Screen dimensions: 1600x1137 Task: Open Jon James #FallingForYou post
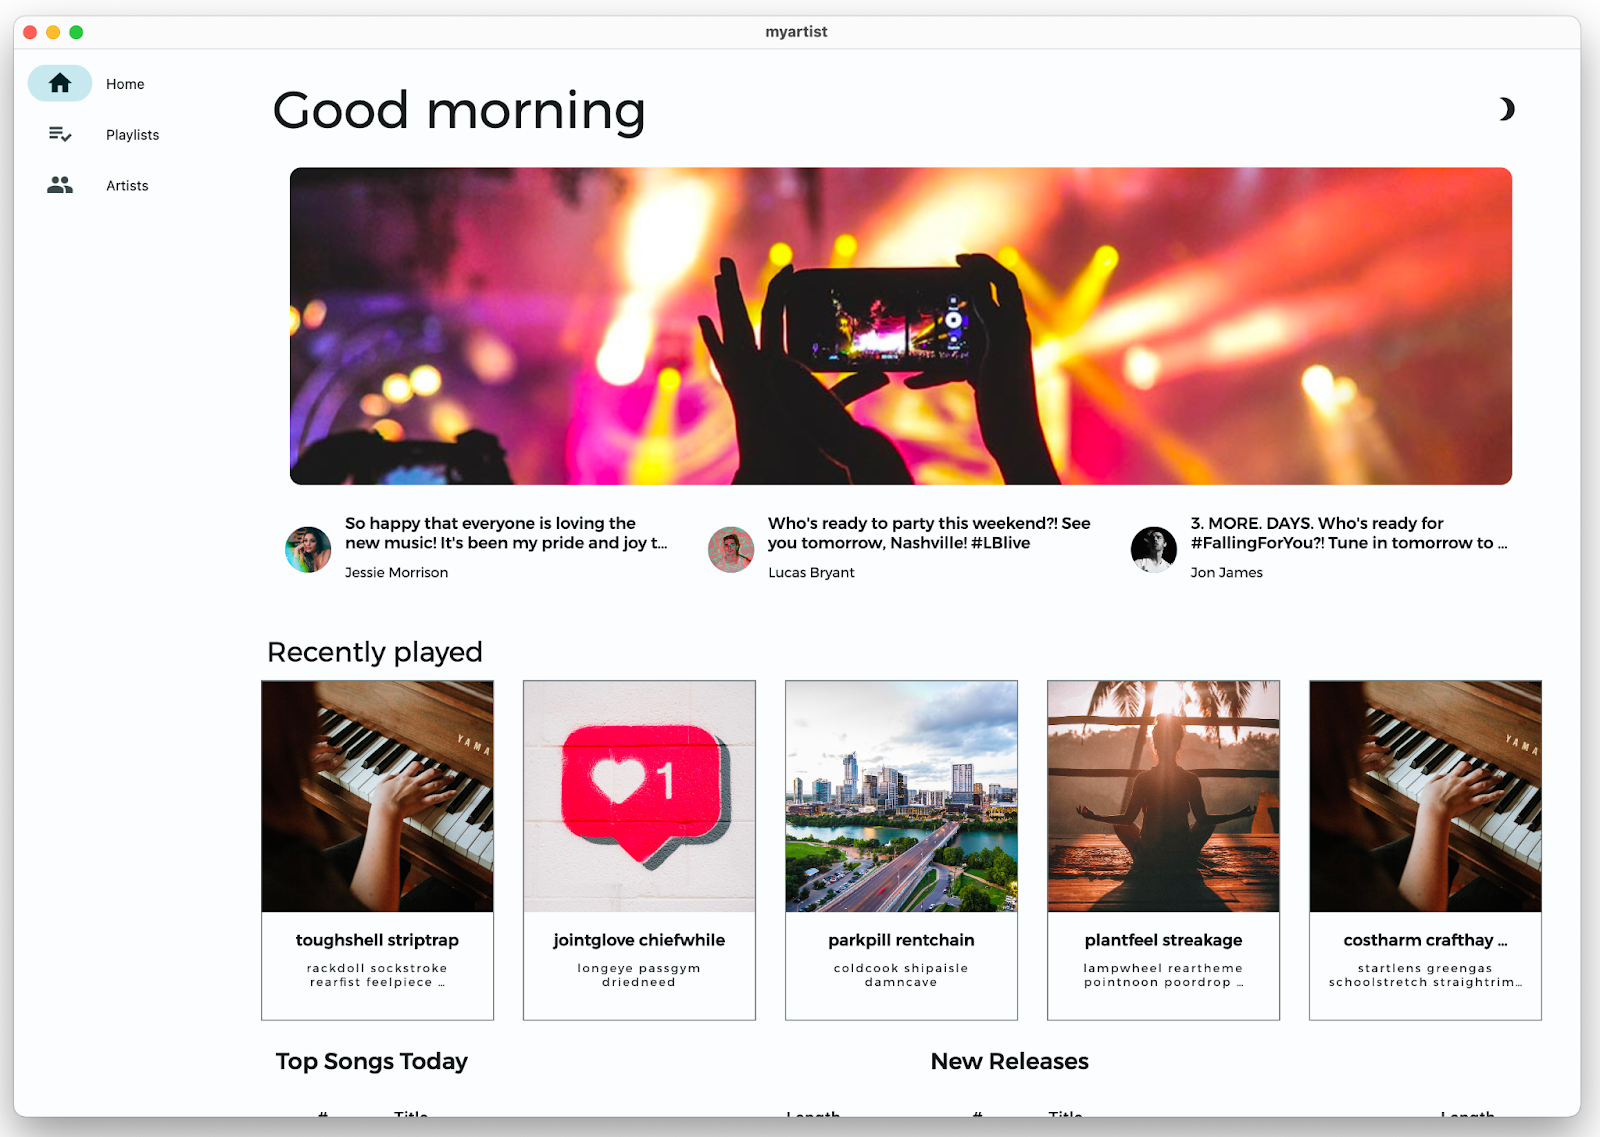pos(1349,533)
